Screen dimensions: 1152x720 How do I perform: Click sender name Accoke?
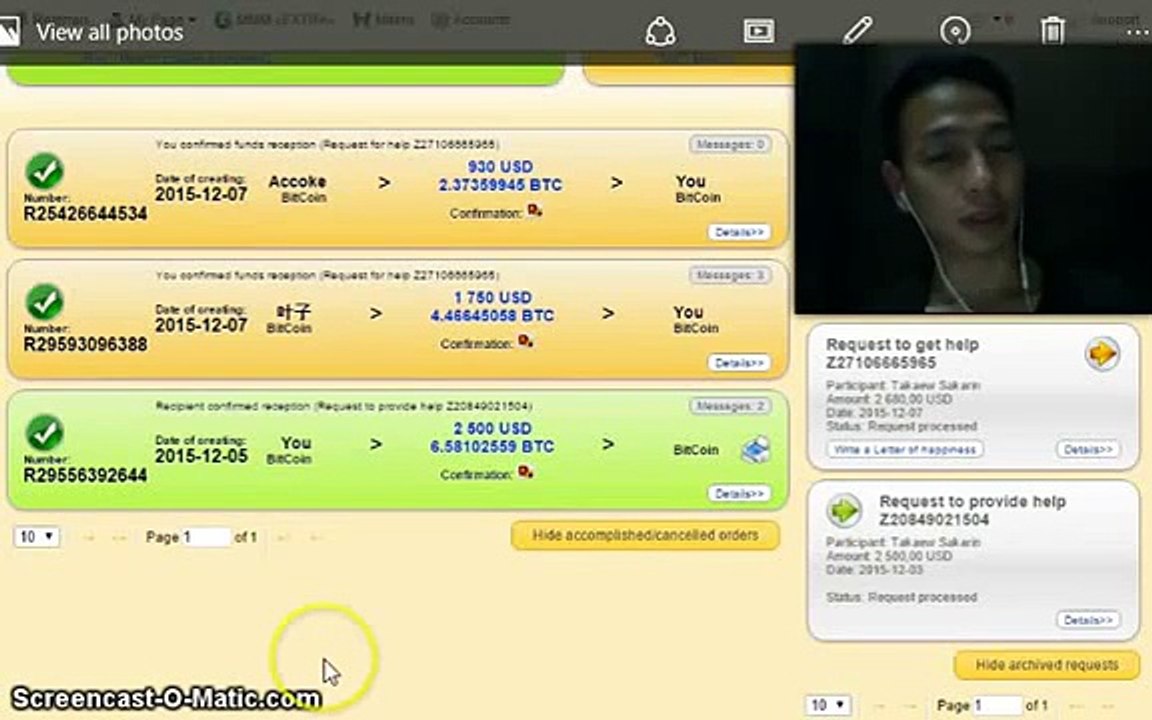[298, 181]
